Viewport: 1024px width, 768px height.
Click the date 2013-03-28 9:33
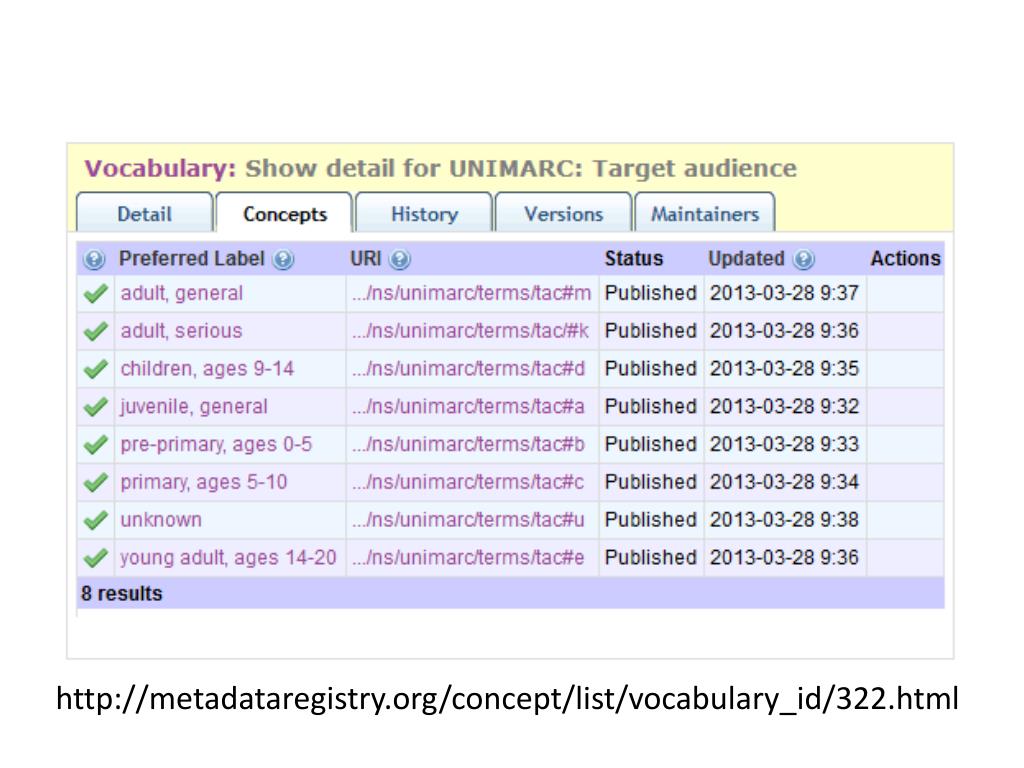(x=784, y=445)
